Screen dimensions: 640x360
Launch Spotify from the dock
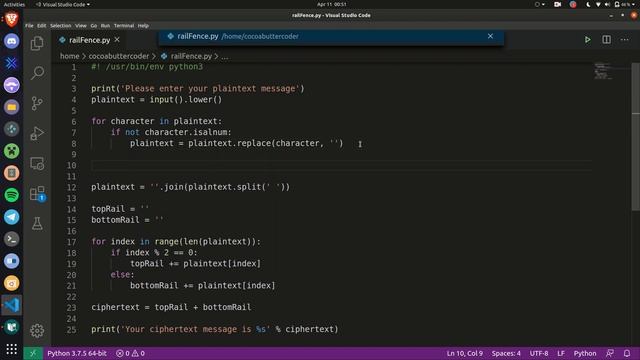tap(11, 195)
